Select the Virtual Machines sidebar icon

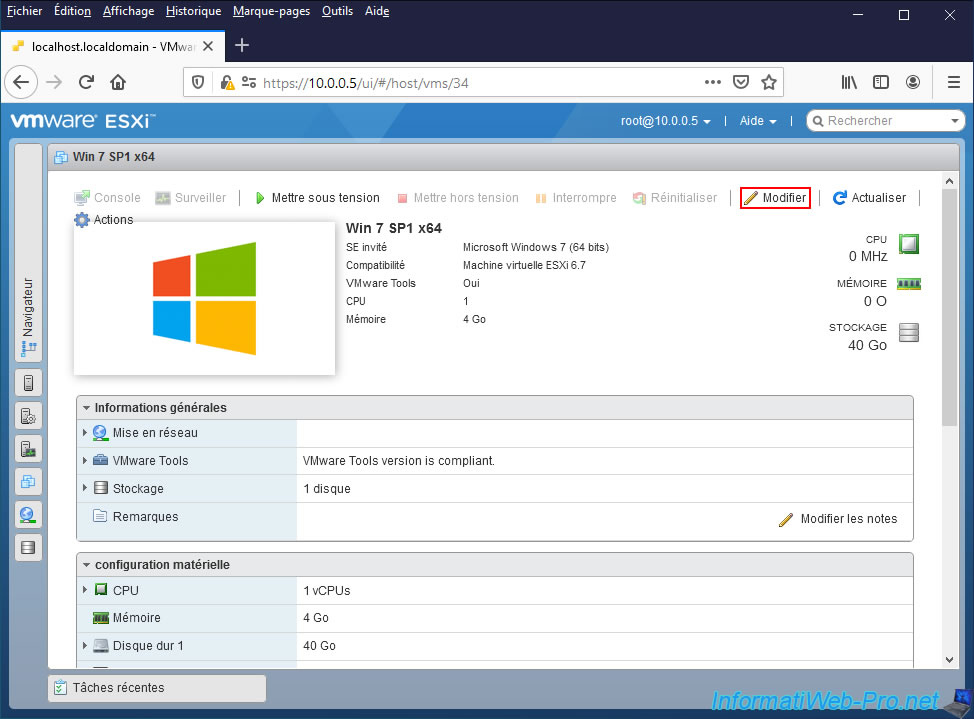pos(28,482)
